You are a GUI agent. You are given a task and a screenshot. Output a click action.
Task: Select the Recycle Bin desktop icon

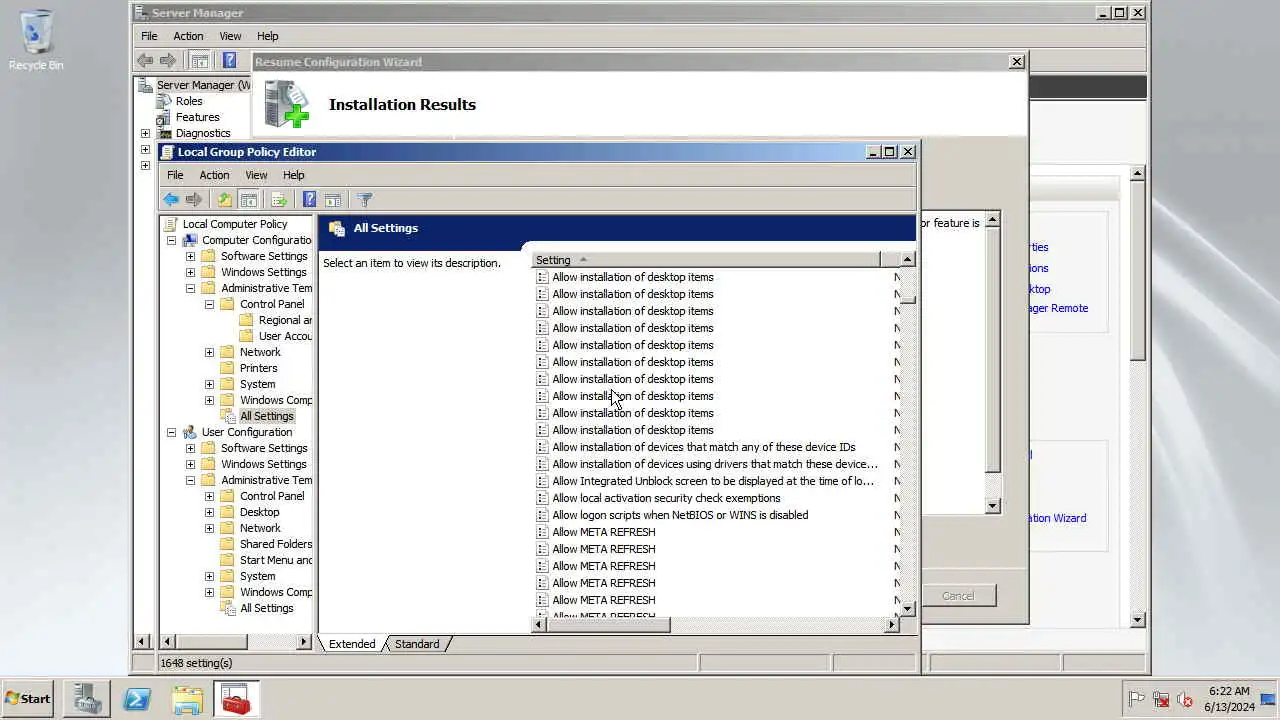36,40
